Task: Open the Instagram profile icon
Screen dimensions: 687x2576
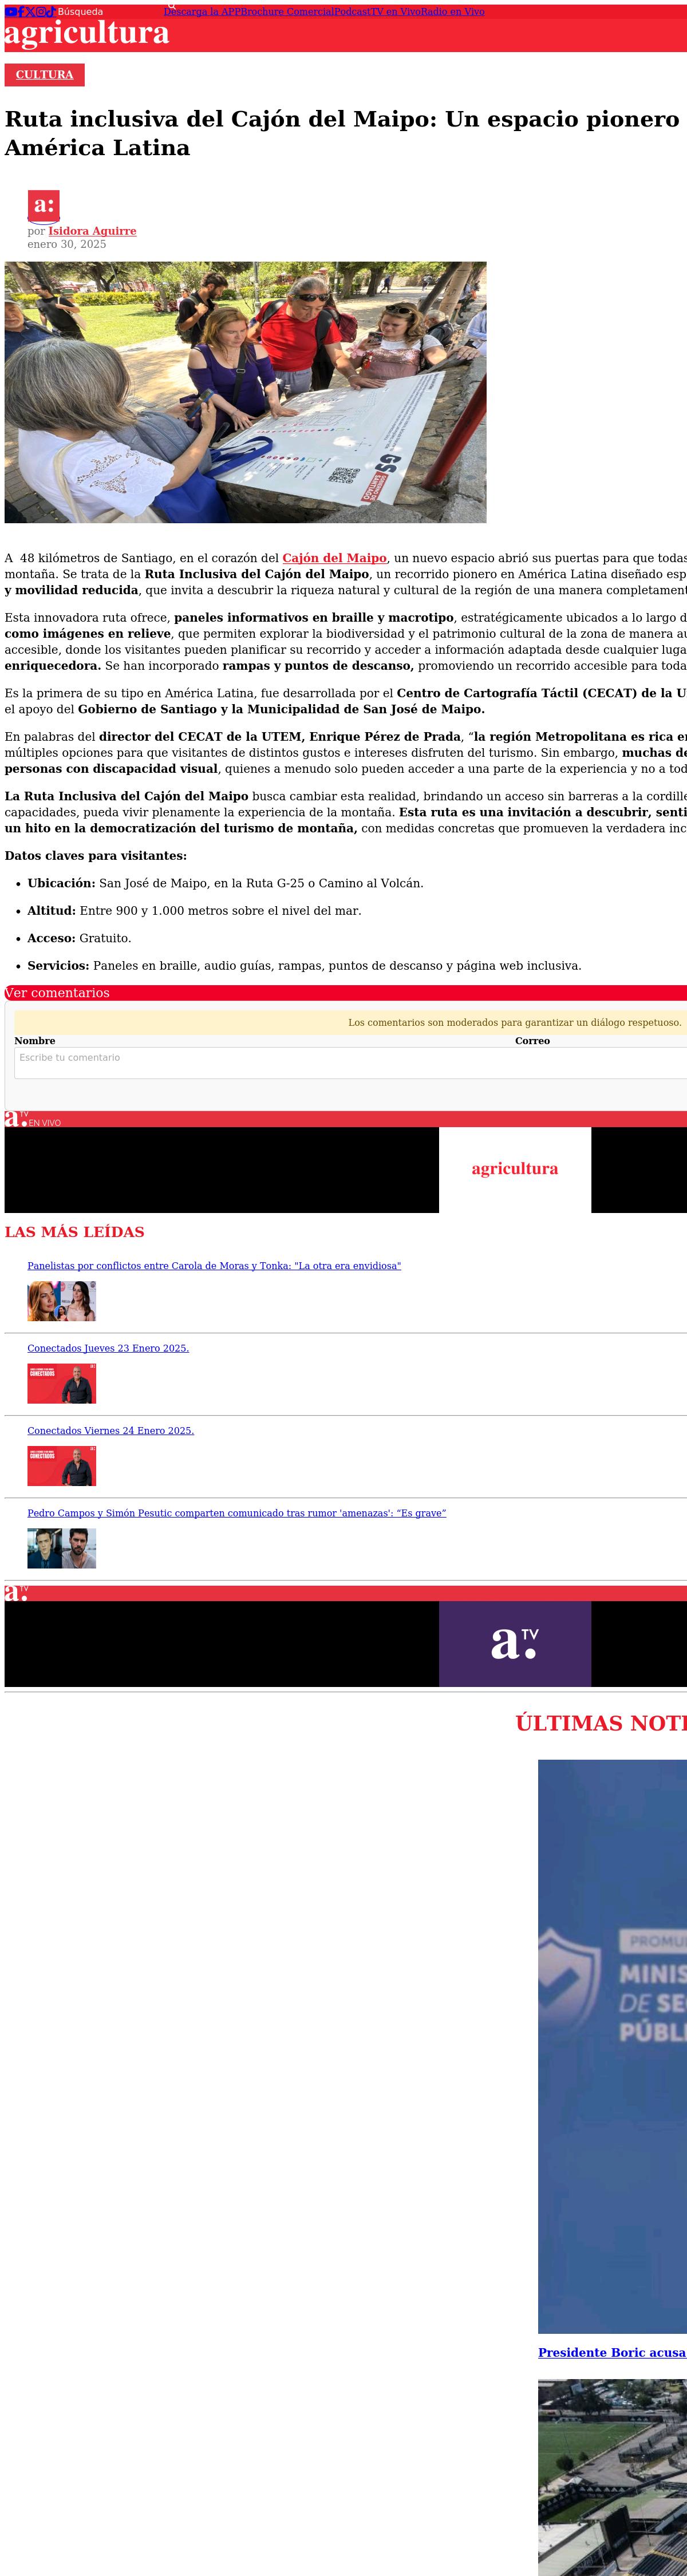Action: click(40, 12)
